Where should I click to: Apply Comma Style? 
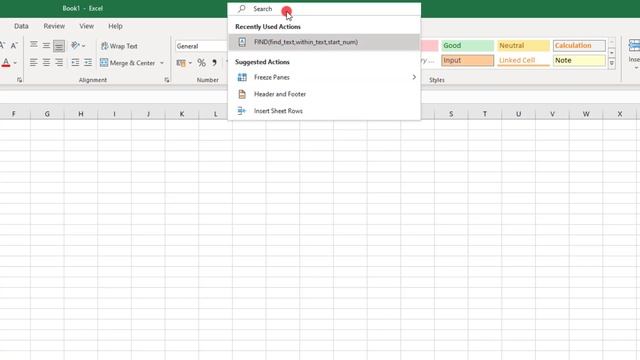point(214,63)
